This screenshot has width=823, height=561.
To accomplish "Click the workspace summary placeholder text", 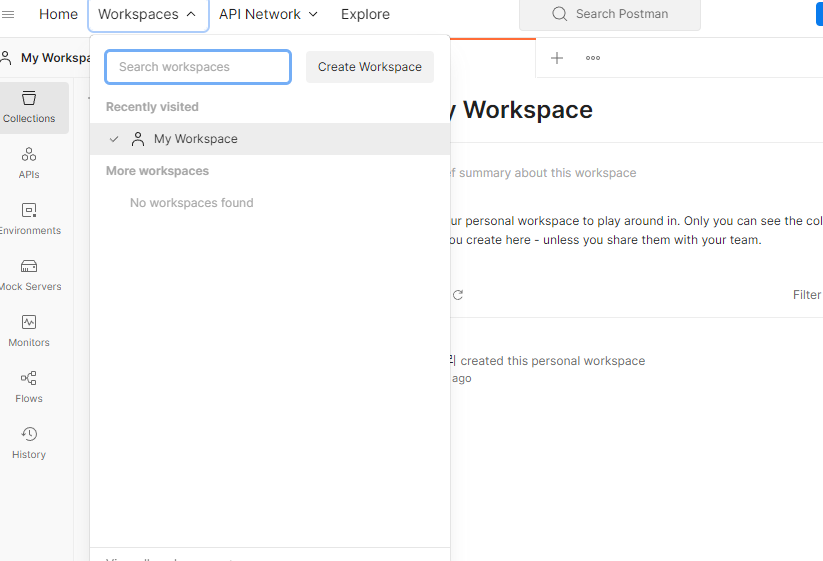I will tap(543, 173).
